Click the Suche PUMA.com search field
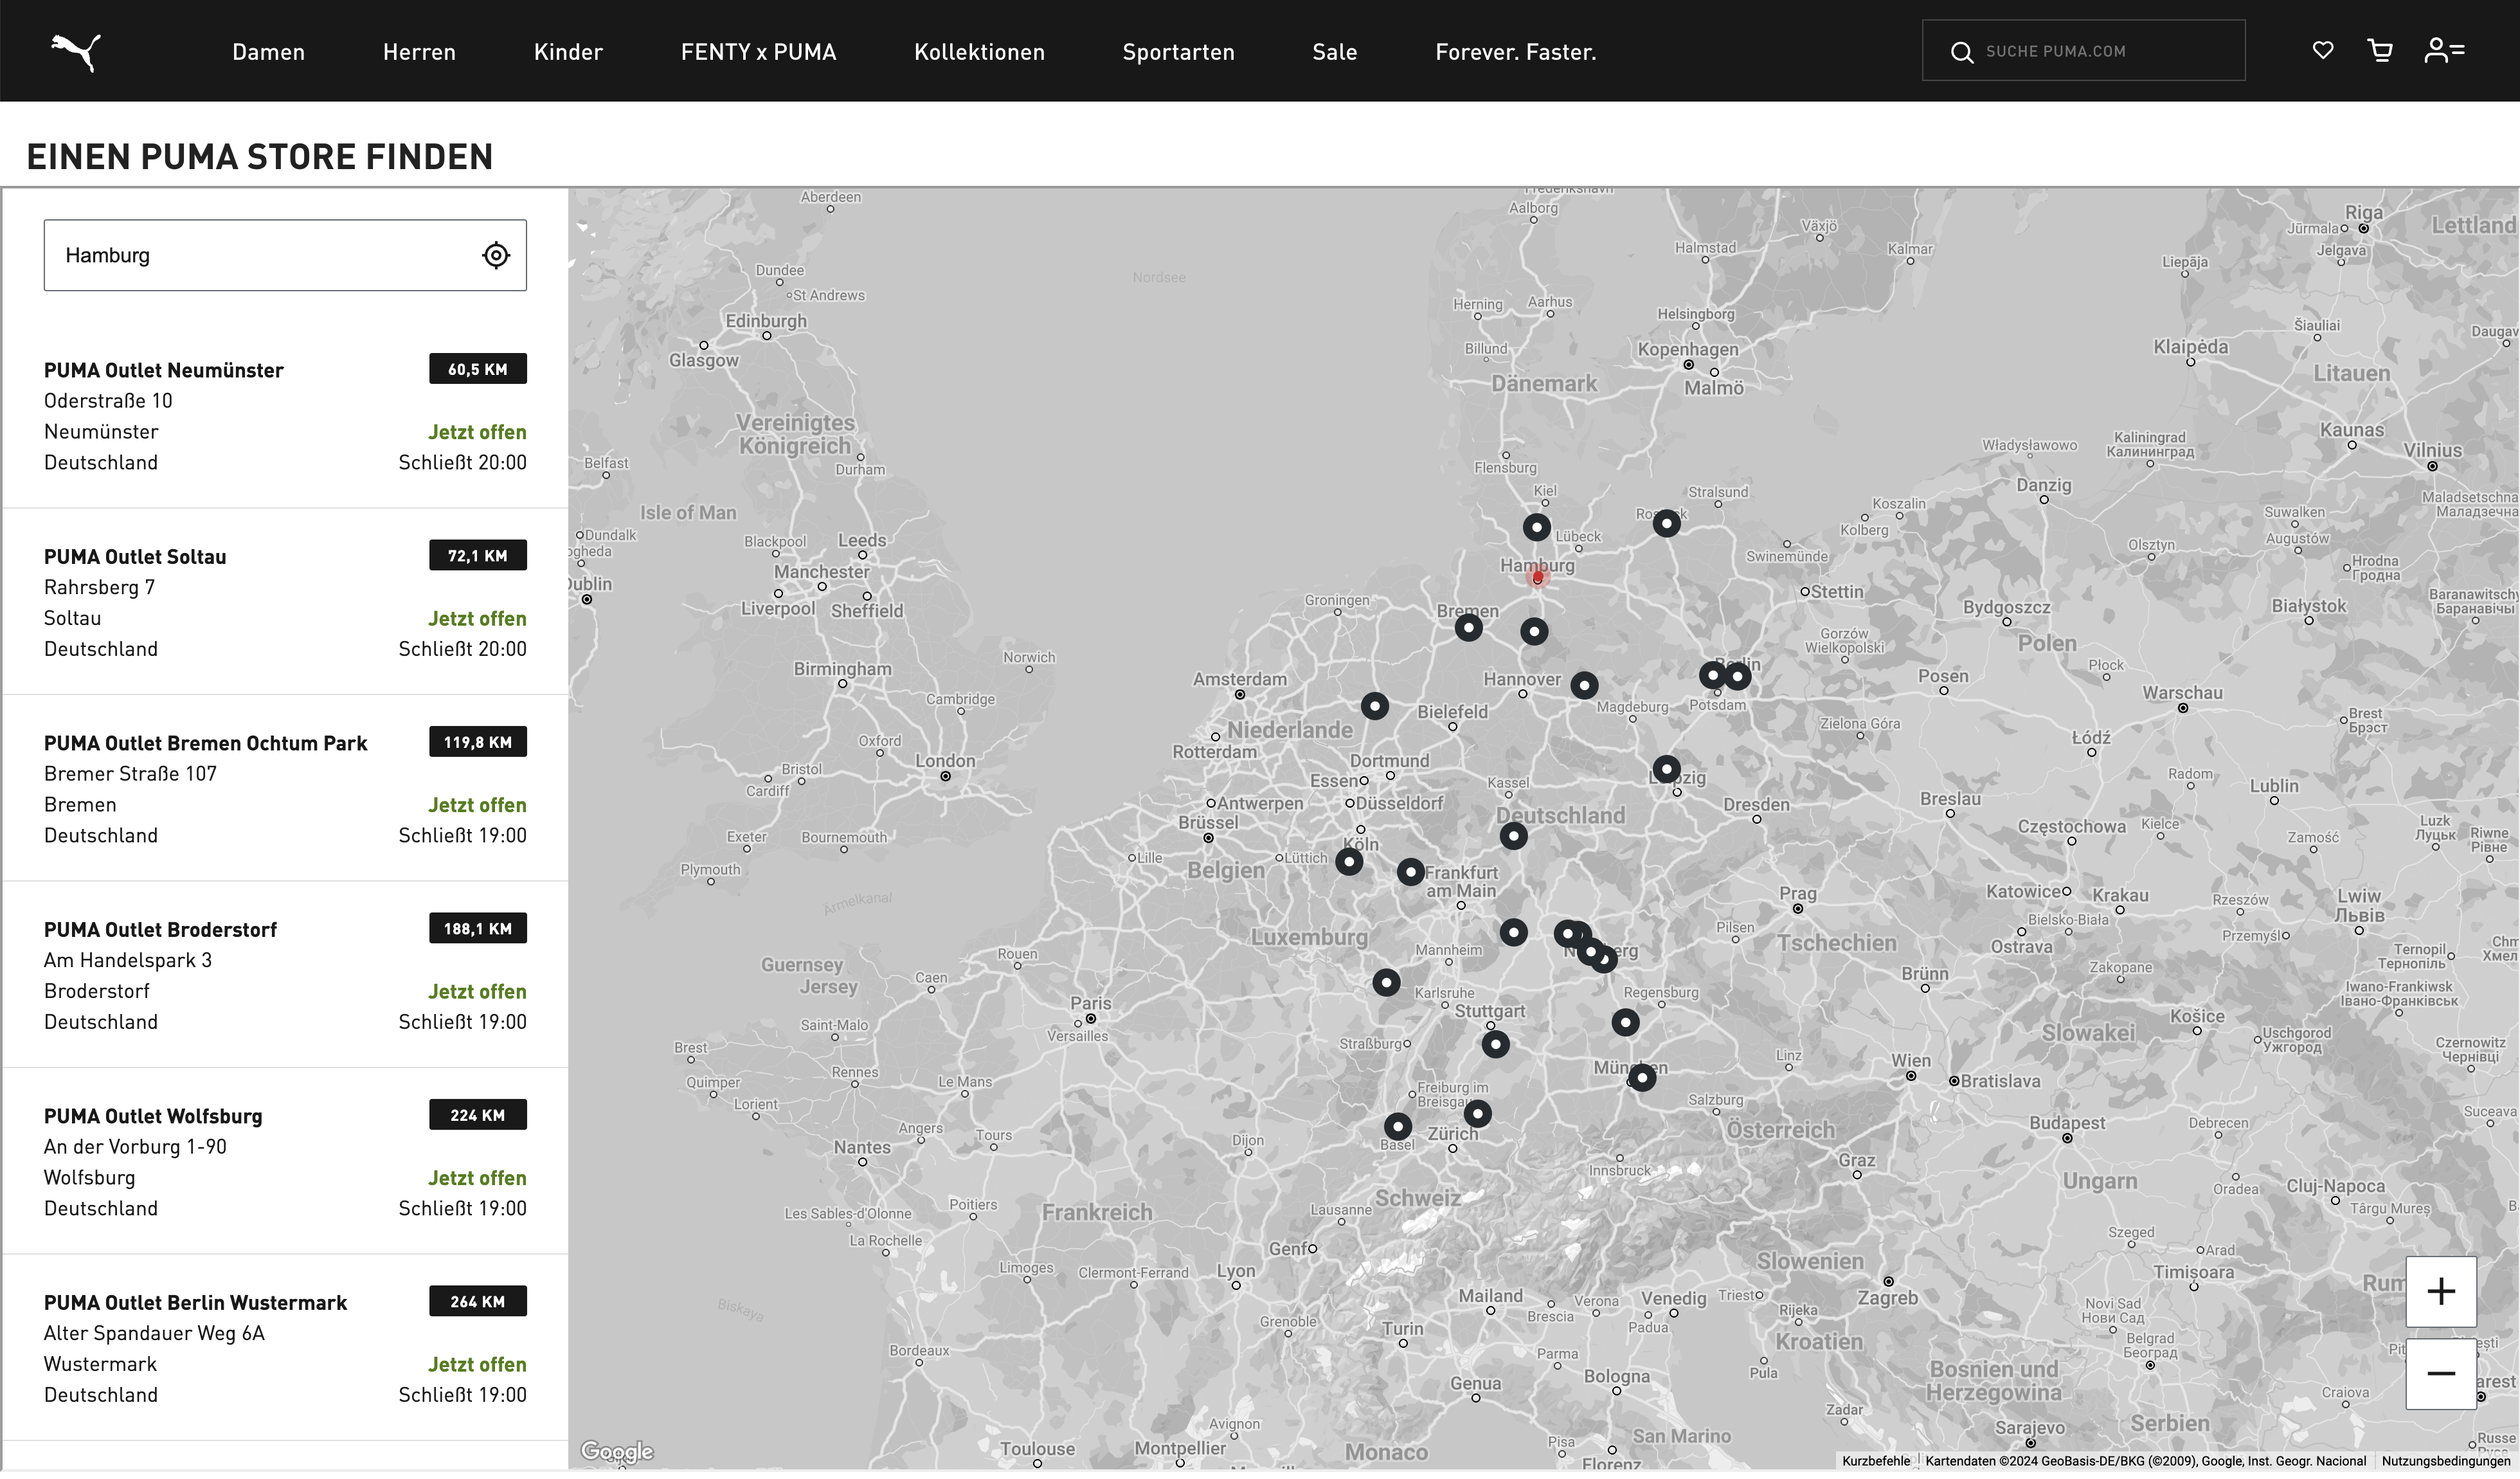The height and width of the screenshot is (1479, 2520). coord(2083,51)
